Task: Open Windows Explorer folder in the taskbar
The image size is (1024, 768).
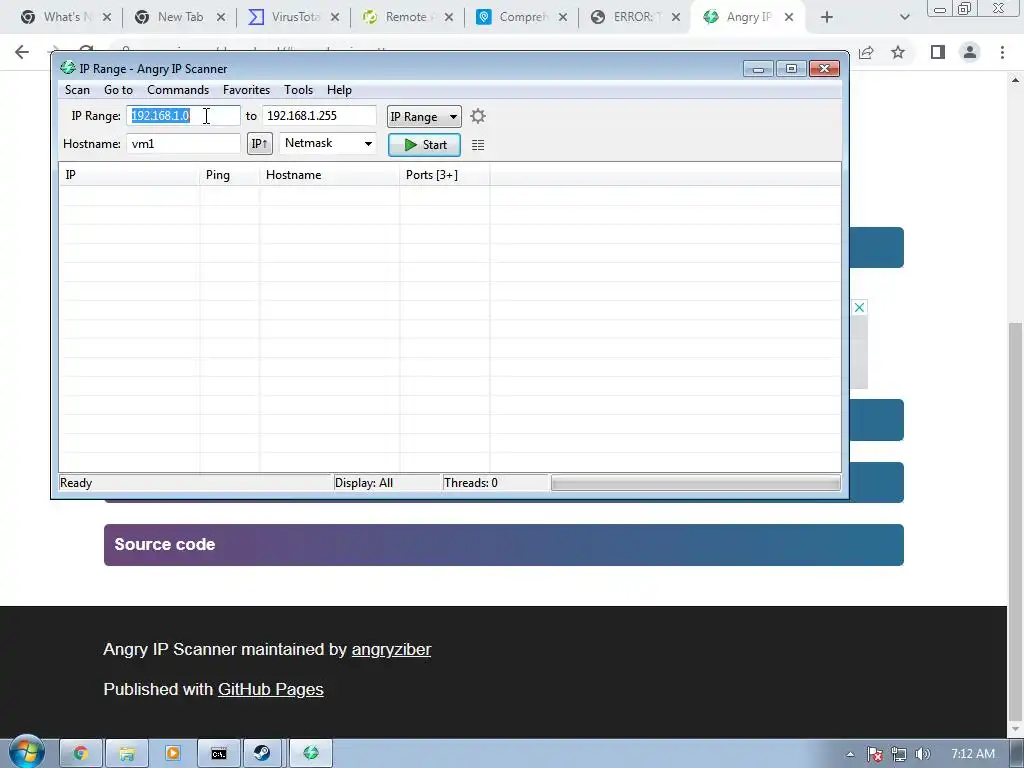Action: 127,754
